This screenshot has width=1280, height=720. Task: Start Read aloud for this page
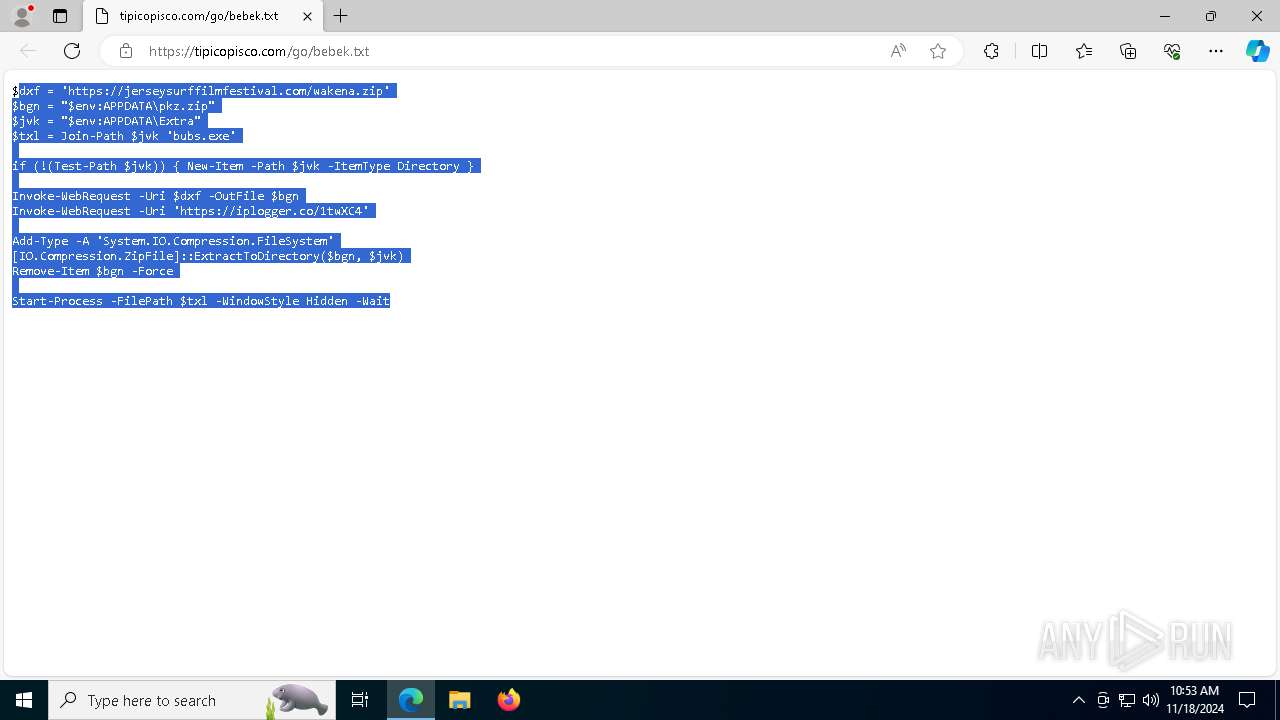pyautogui.click(x=898, y=51)
